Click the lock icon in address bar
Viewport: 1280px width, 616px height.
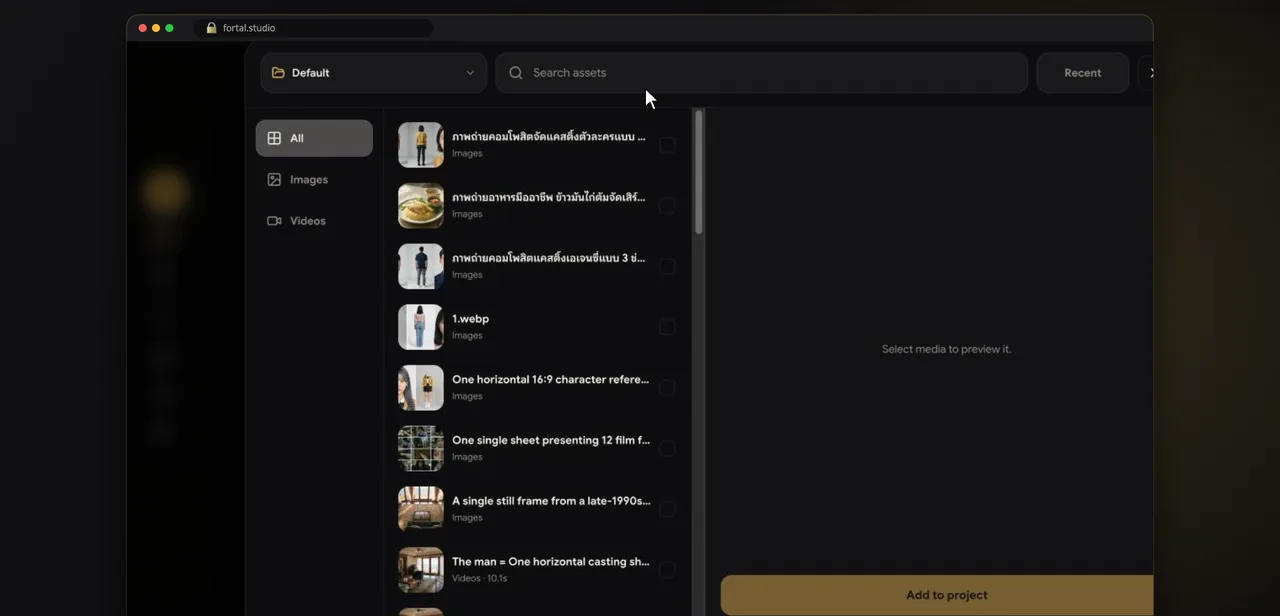(211, 28)
